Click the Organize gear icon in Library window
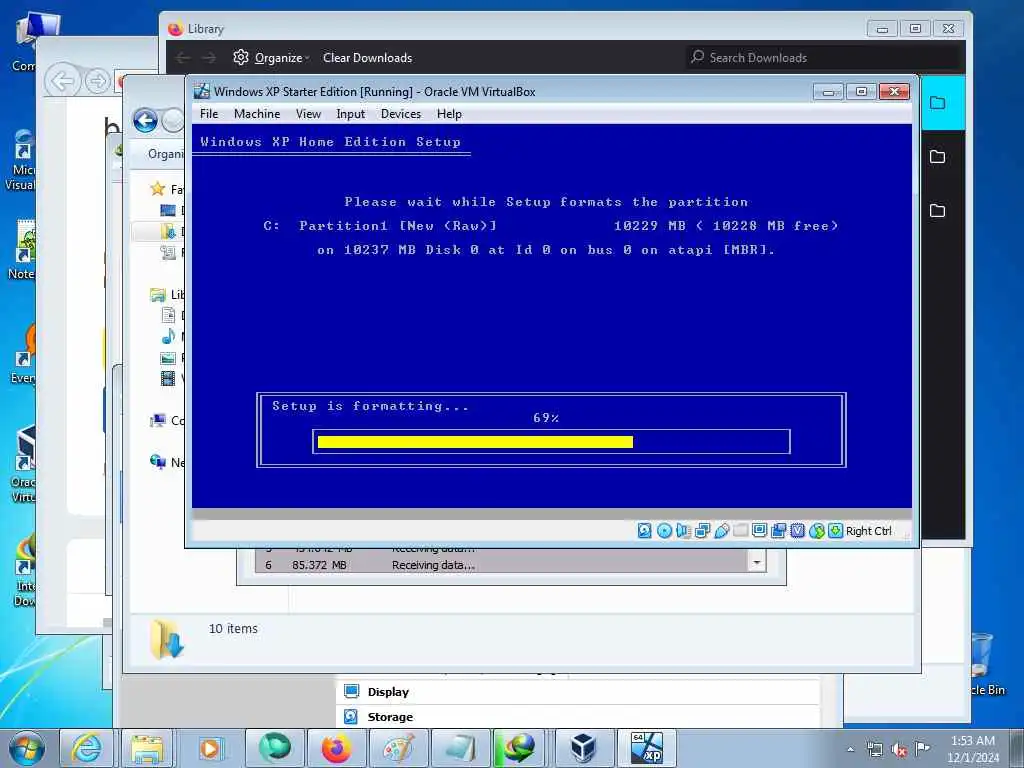The image size is (1024, 768). [241, 57]
